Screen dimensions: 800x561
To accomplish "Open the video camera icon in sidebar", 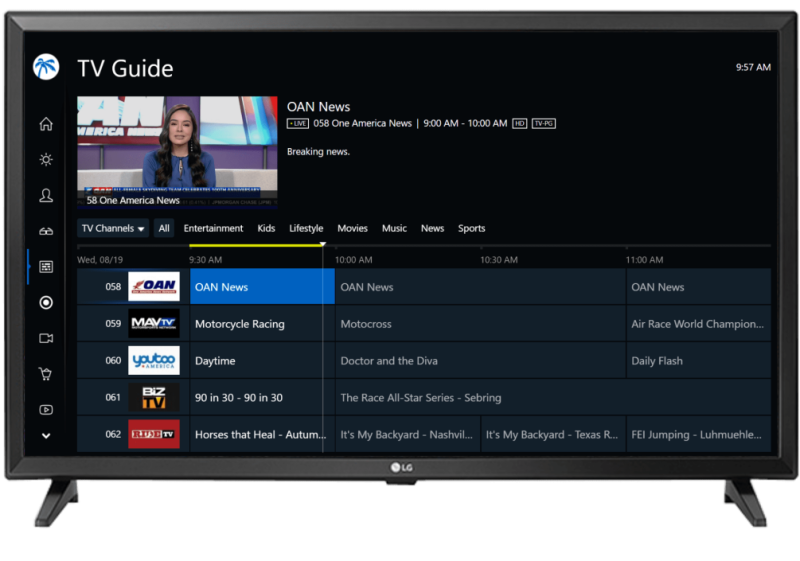I will tap(46, 338).
